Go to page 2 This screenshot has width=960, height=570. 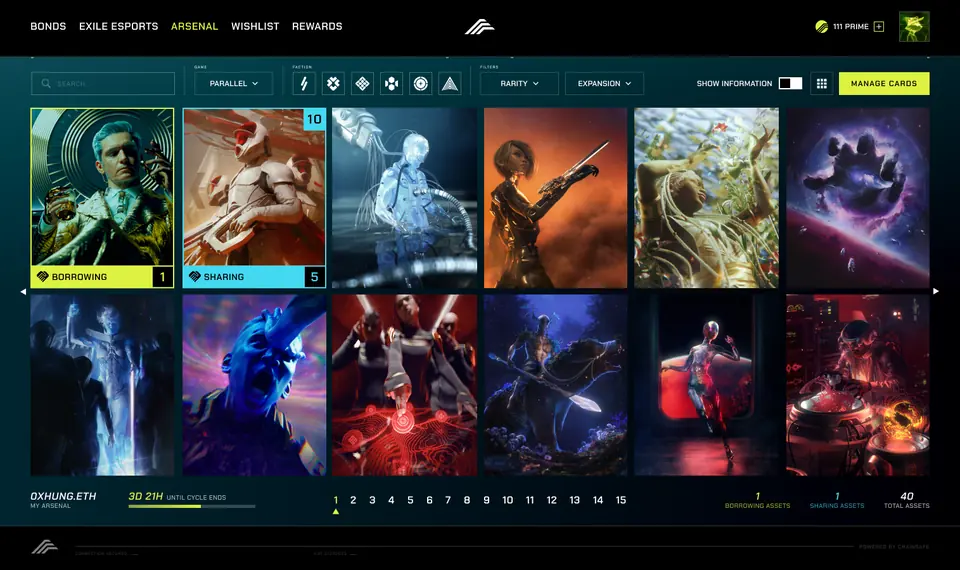coord(353,500)
